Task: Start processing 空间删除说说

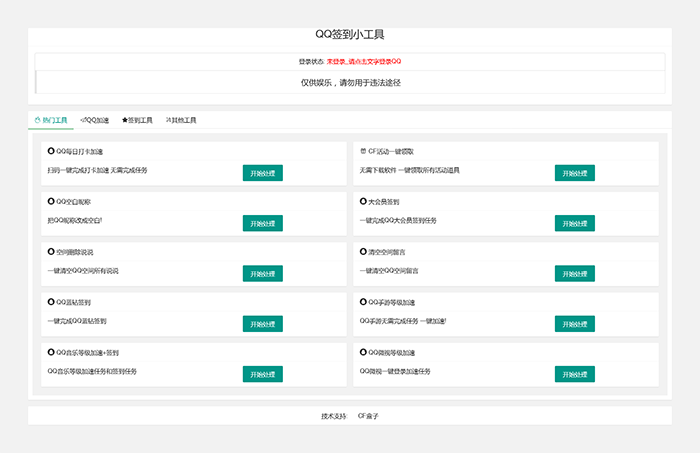Action: coord(262,274)
